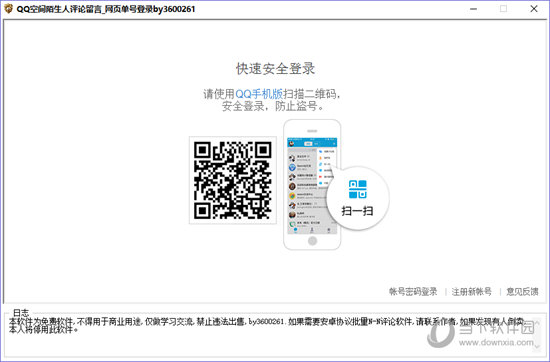The width and height of the screenshot is (550, 362).
Task: Click the 日志 log group label
Action: coord(21,313)
